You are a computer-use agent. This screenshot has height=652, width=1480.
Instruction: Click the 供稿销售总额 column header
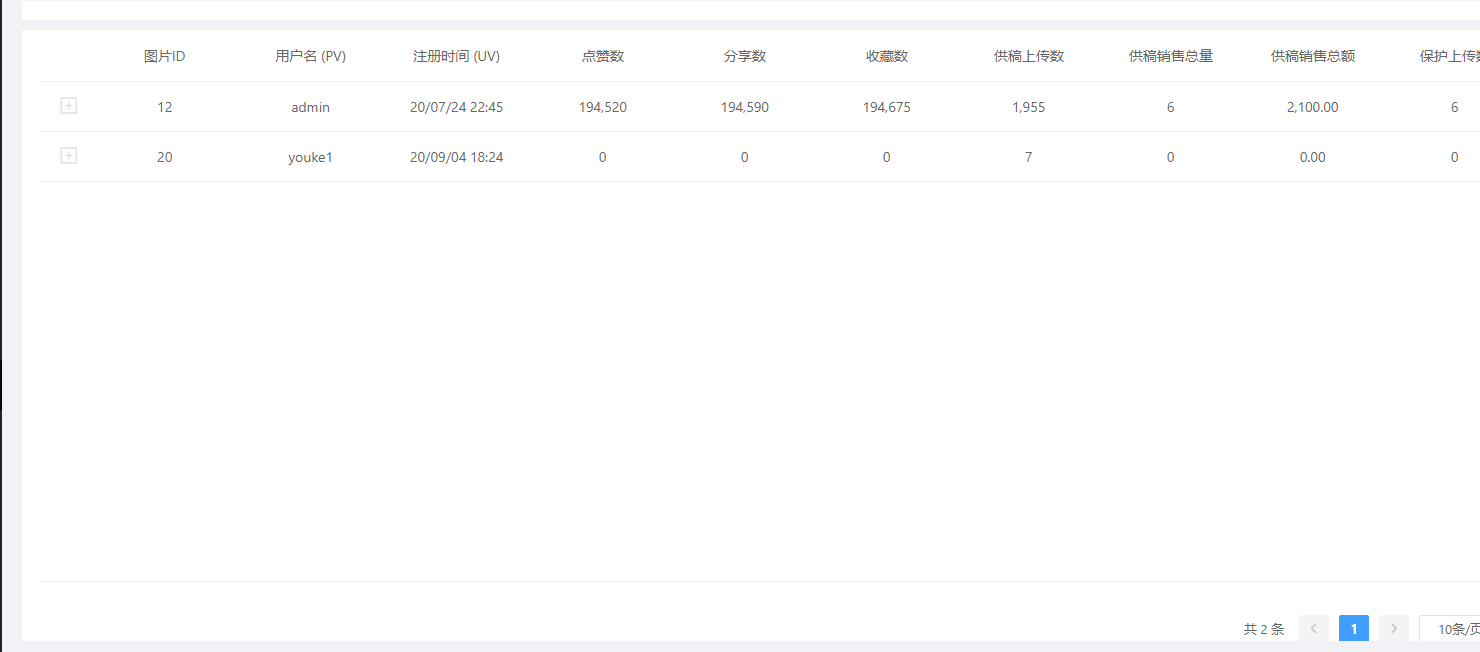(x=1312, y=56)
